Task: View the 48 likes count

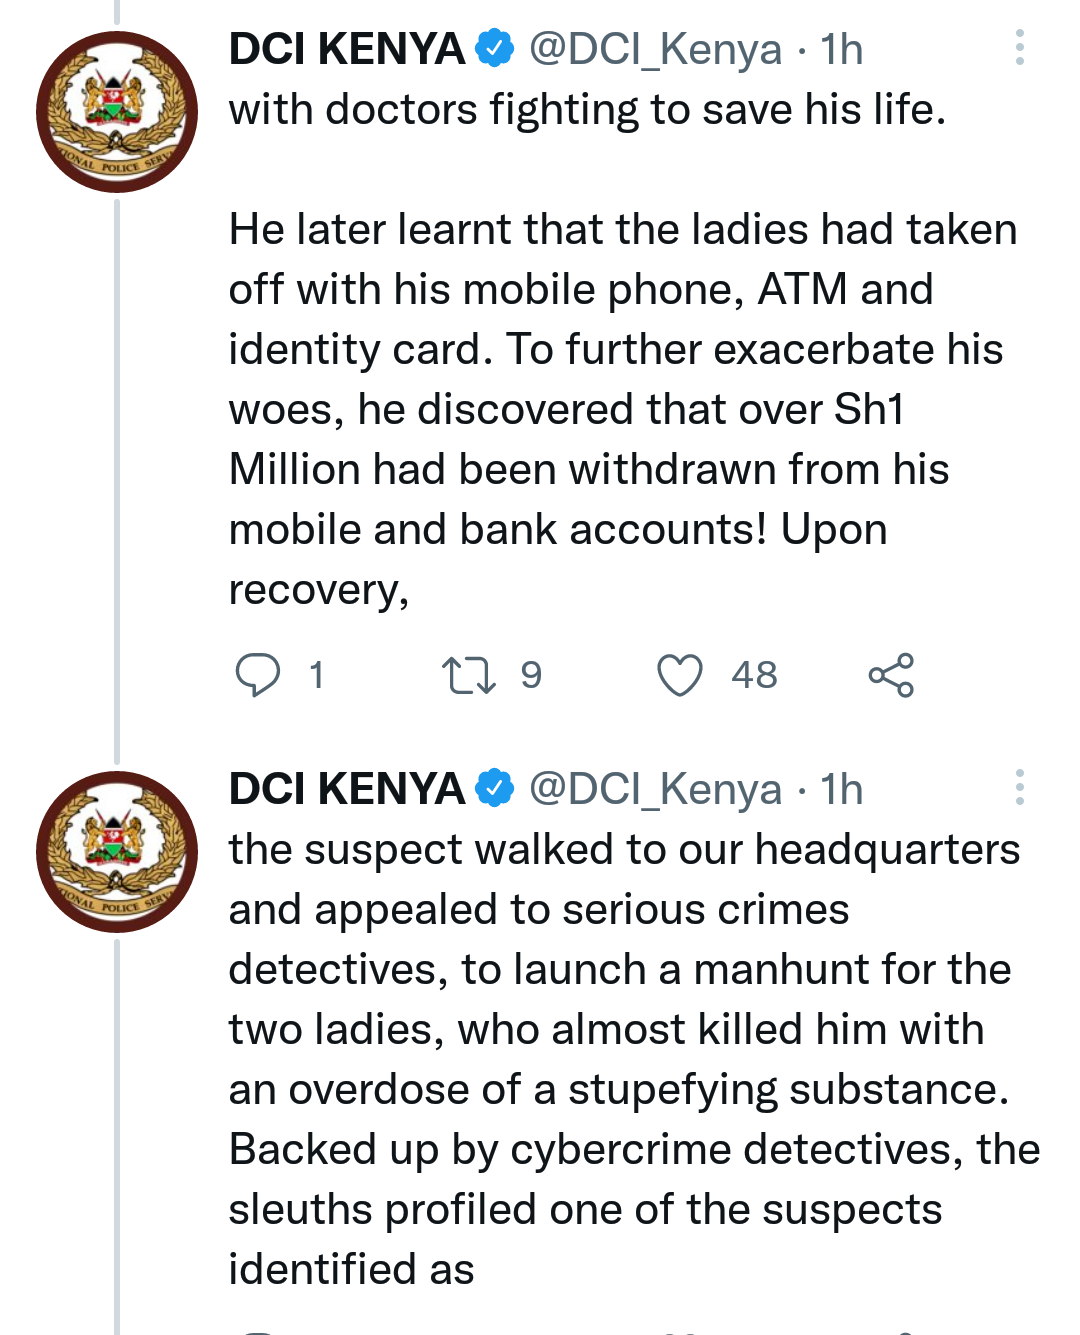Action: point(754,675)
